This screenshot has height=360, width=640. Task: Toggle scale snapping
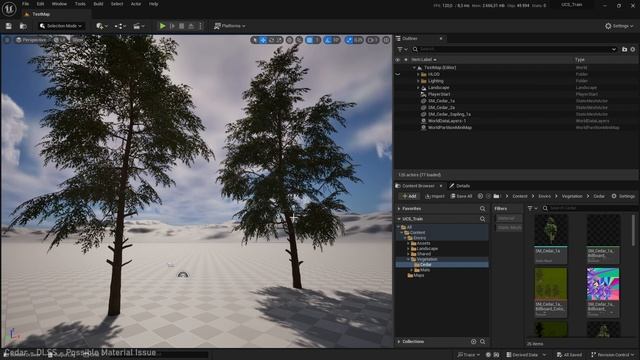pyautogui.click(x=349, y=40)
